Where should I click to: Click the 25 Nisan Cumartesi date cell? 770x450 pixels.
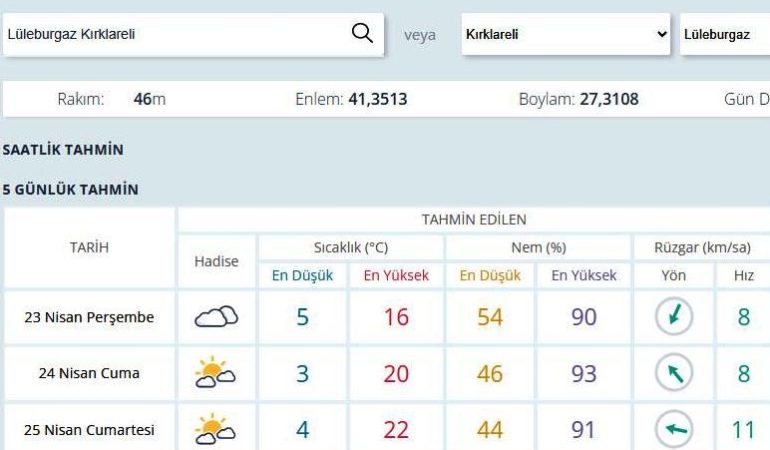[x=89, y=430]
